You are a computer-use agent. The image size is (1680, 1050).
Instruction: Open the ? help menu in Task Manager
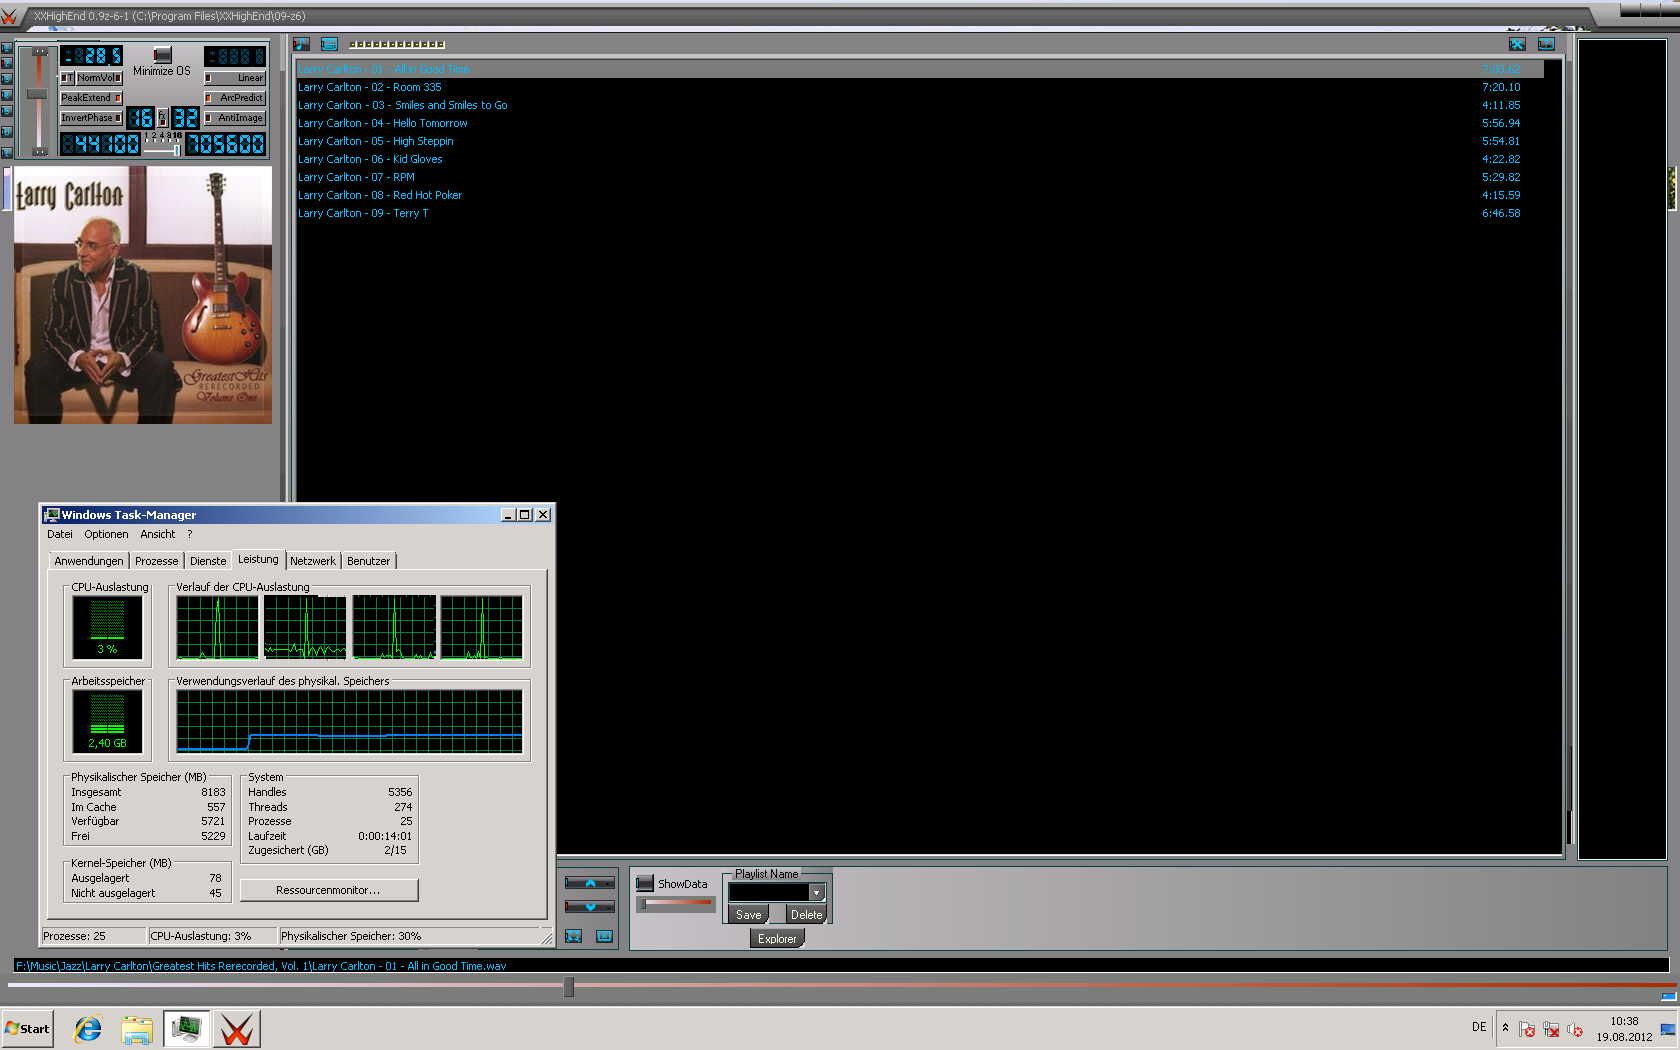190,534
